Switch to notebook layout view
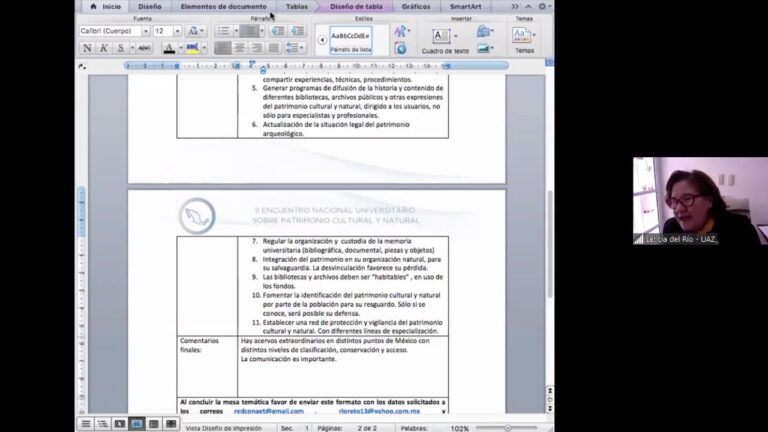This screenshot has width=768, height=432. click(x=154, y=424)
